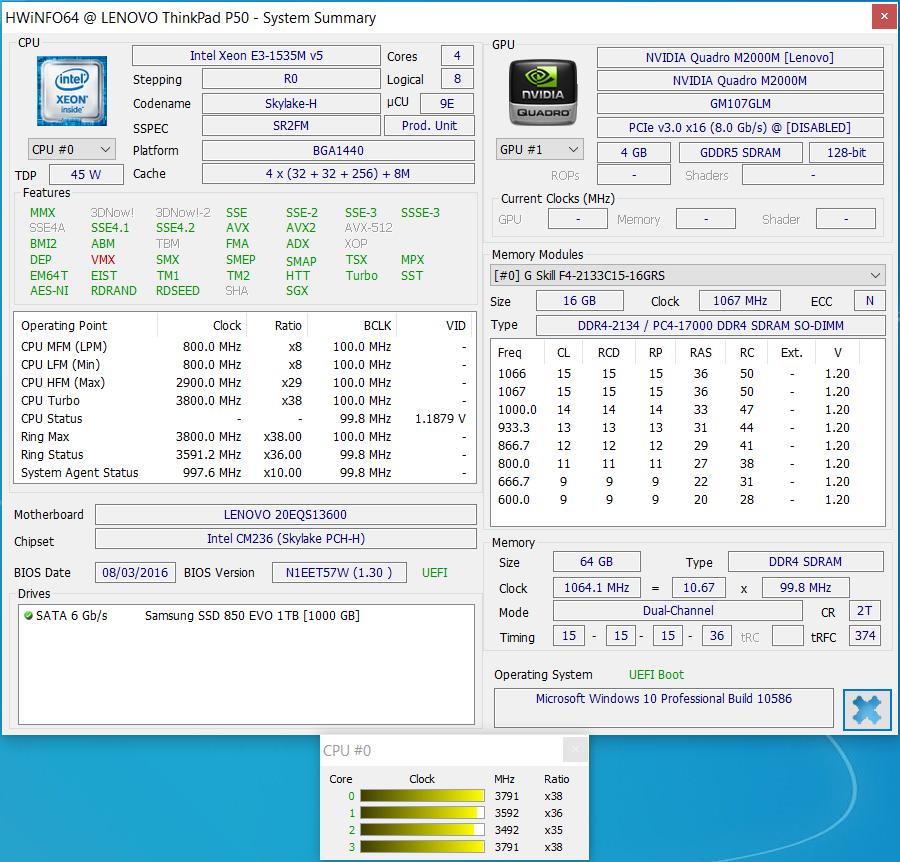The height and width of the screenshot is (862, 900).
Task: Click the BIOS Version N1EET57W (1.30 )
Action: click(339, 573)
